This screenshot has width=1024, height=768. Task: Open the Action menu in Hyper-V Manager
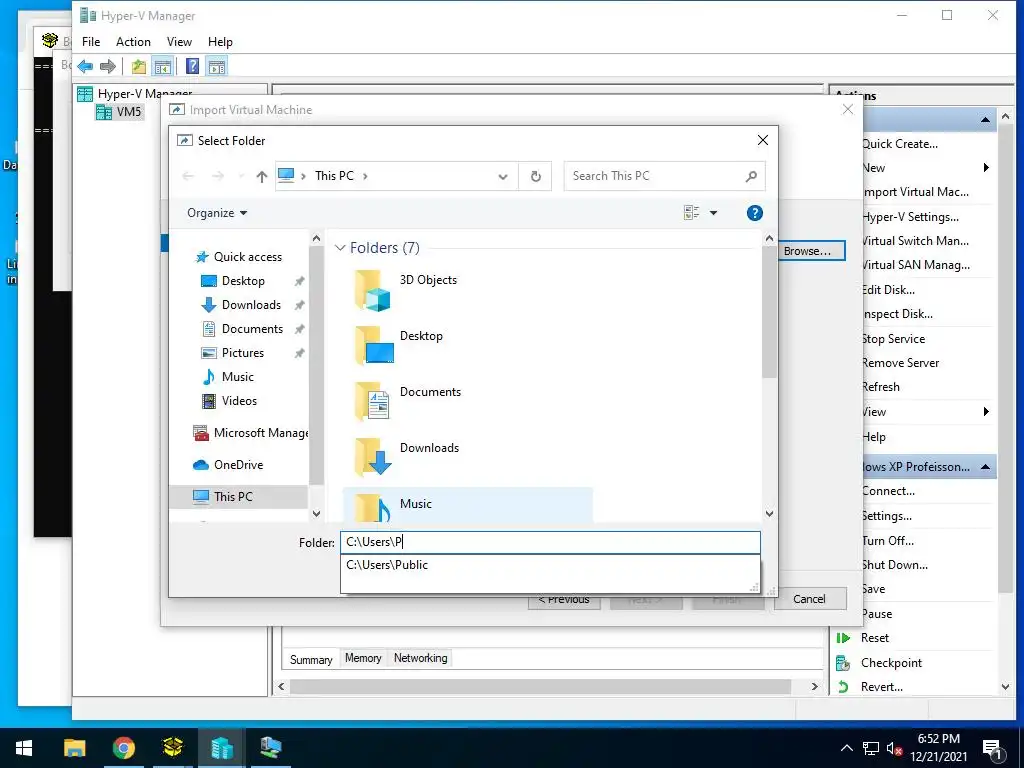pos(133,42)
